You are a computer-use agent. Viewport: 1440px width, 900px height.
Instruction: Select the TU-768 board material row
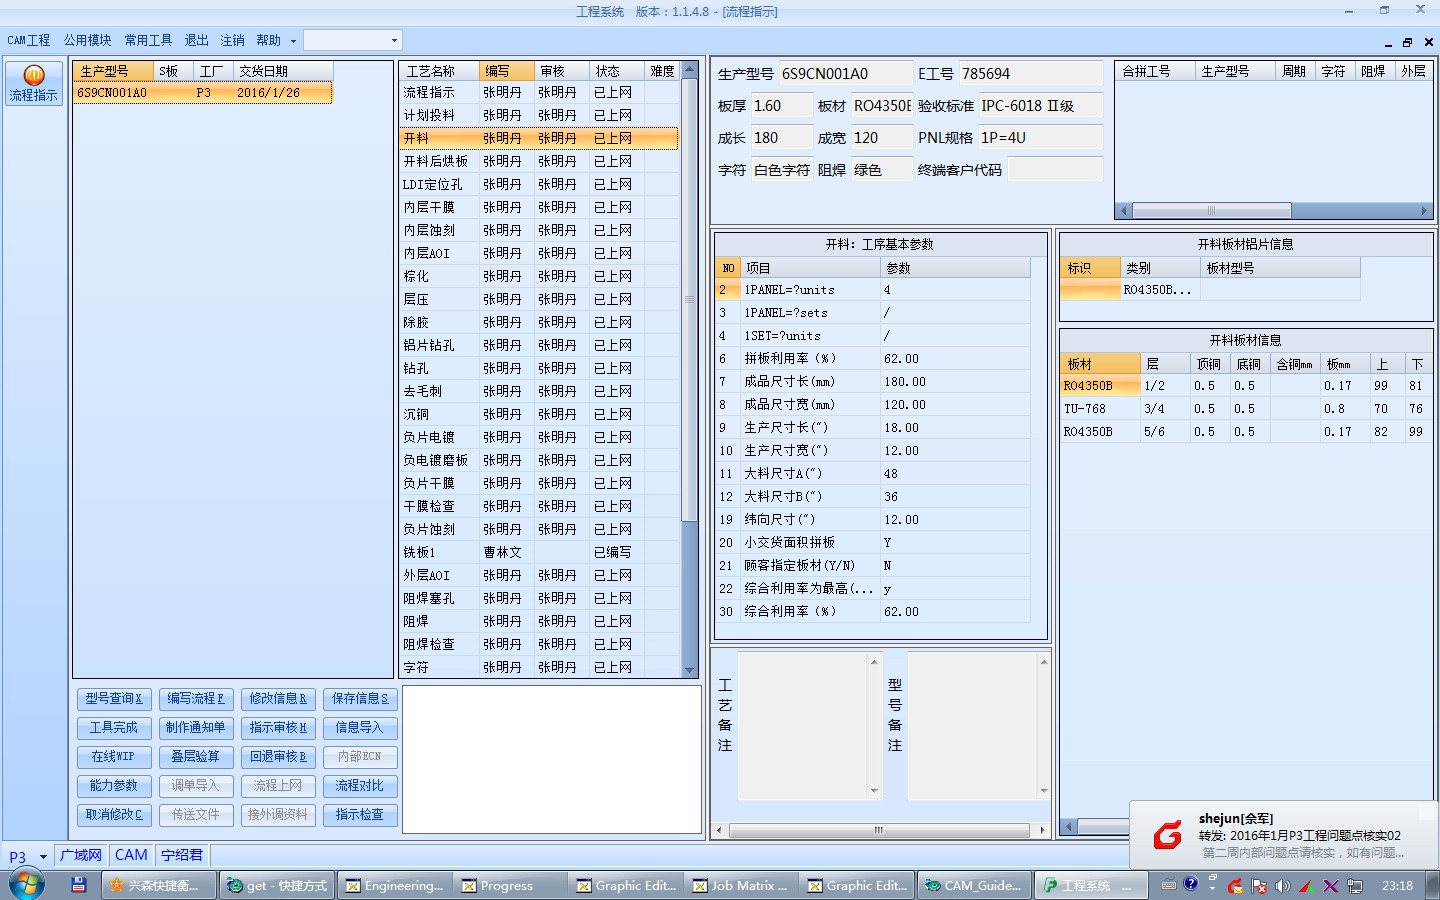tap(1246, 409)
